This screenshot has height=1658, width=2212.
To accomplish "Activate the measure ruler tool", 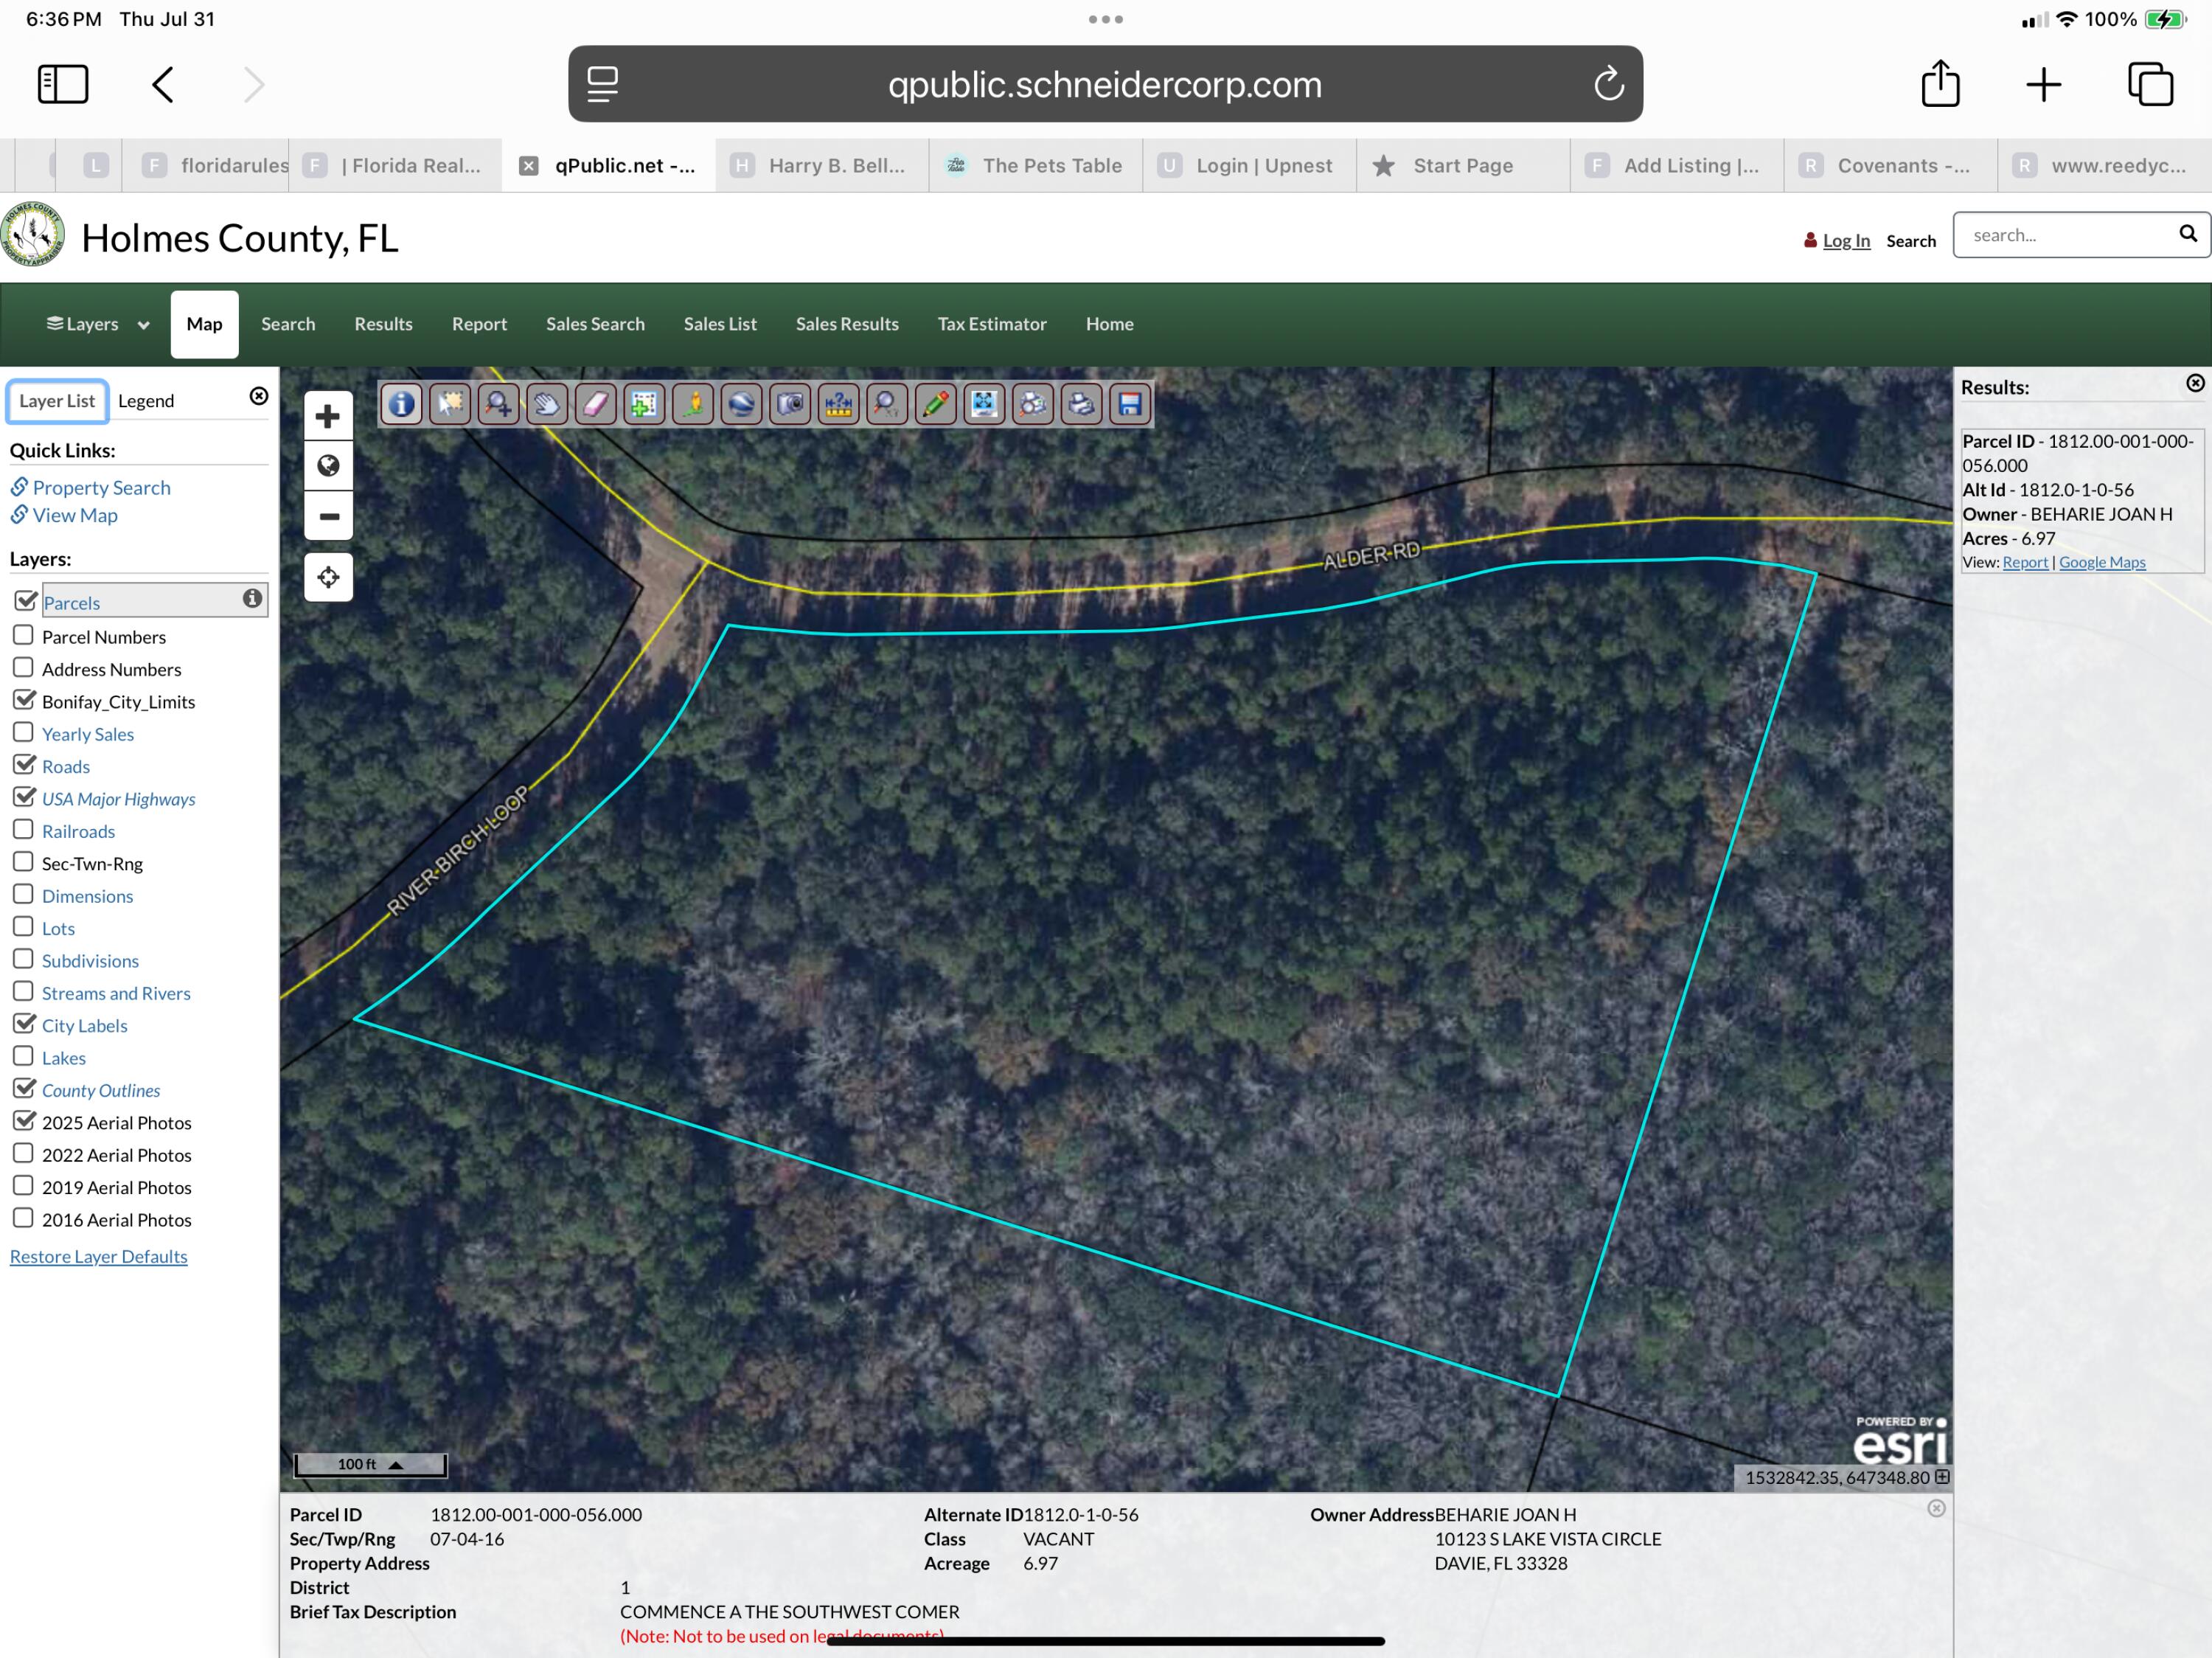I will [838, 404].
